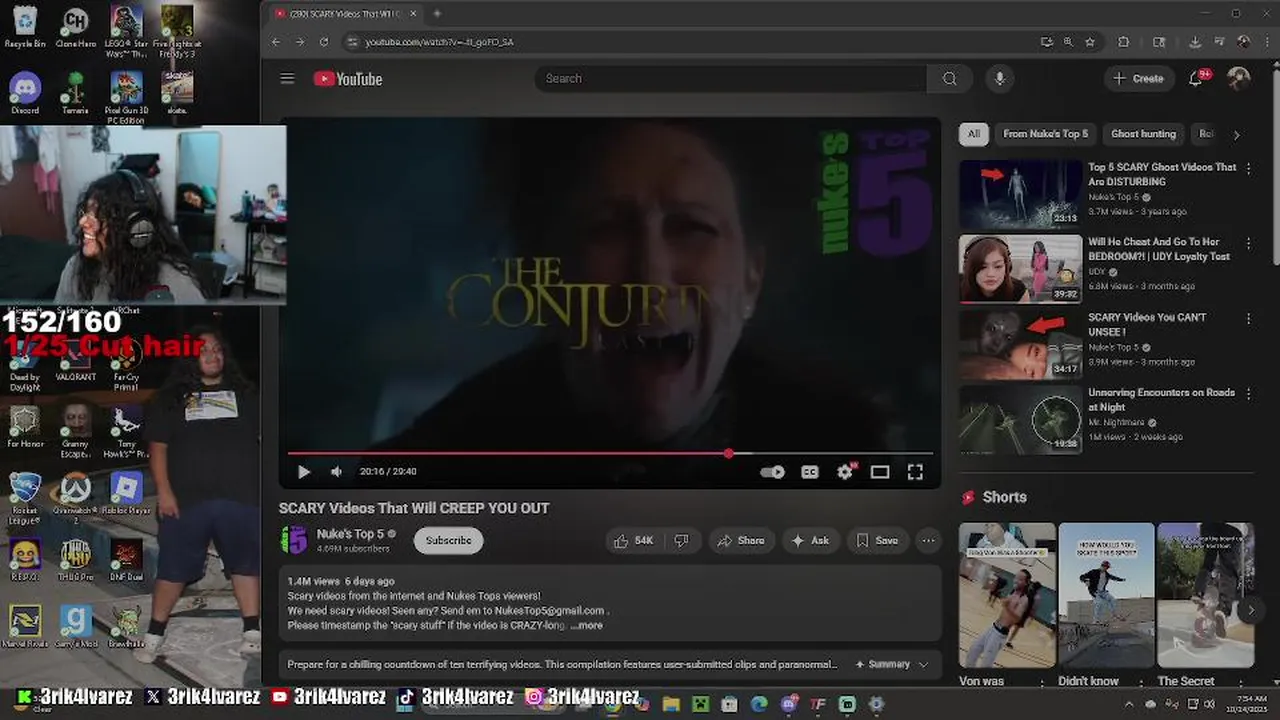This screenshot has width=1280, height=720.
Task: Show hidden system tray icons chevron
Action: (x=1129, y=704)
